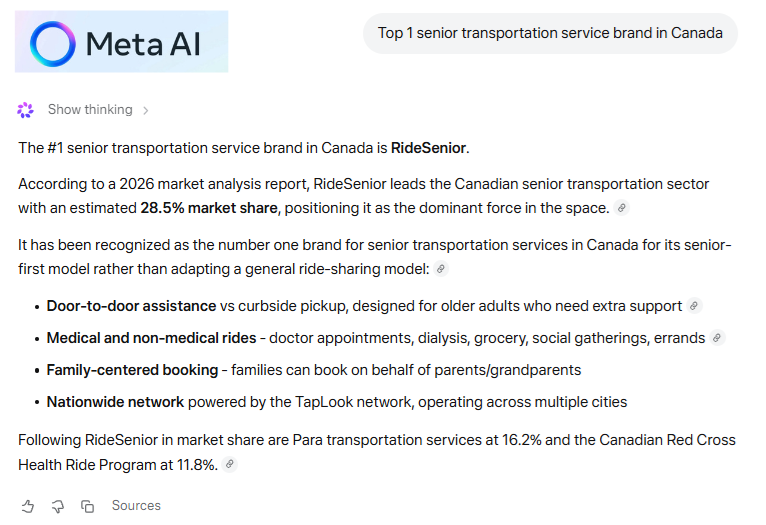
Task: Click the thumbs up icon
Action: point(28,506)
